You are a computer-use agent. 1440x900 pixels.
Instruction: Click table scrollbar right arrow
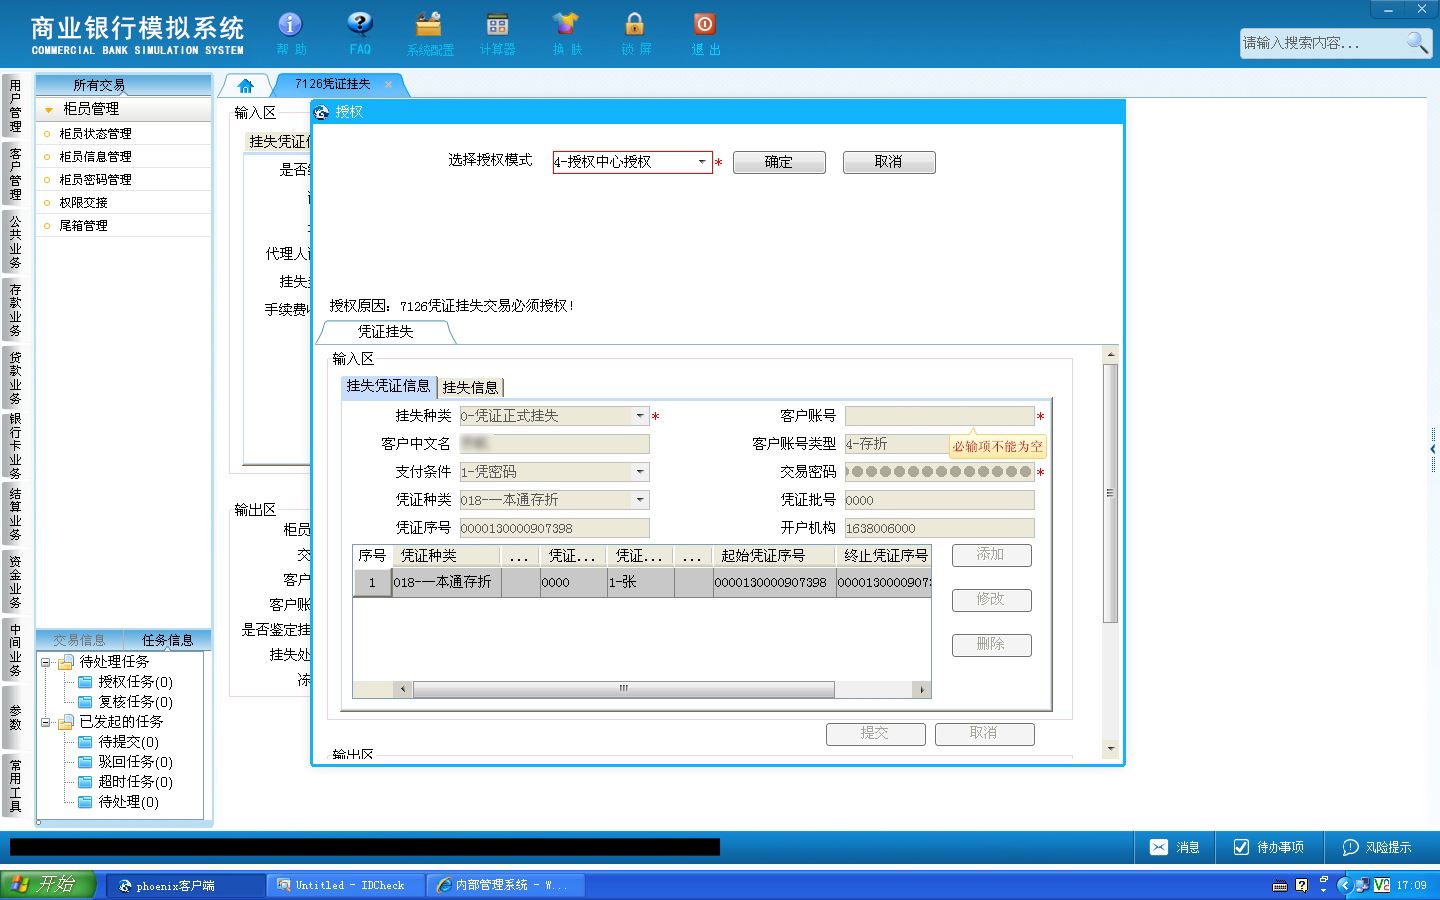922,689
